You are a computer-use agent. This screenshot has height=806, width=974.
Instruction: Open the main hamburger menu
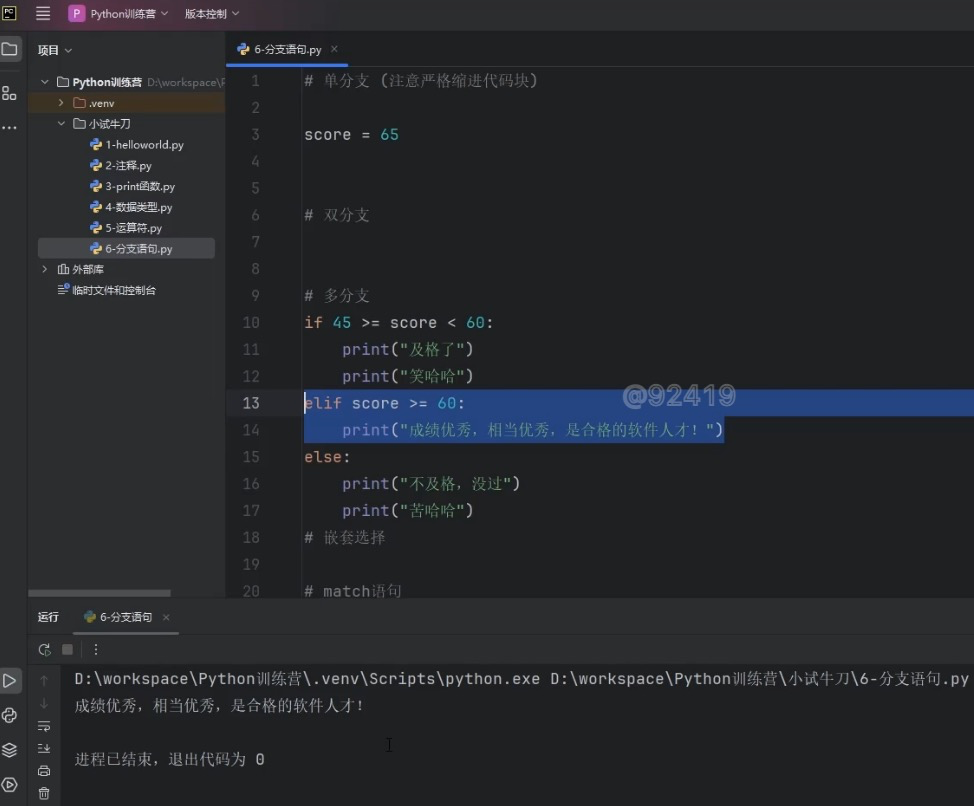click(43, 13)
